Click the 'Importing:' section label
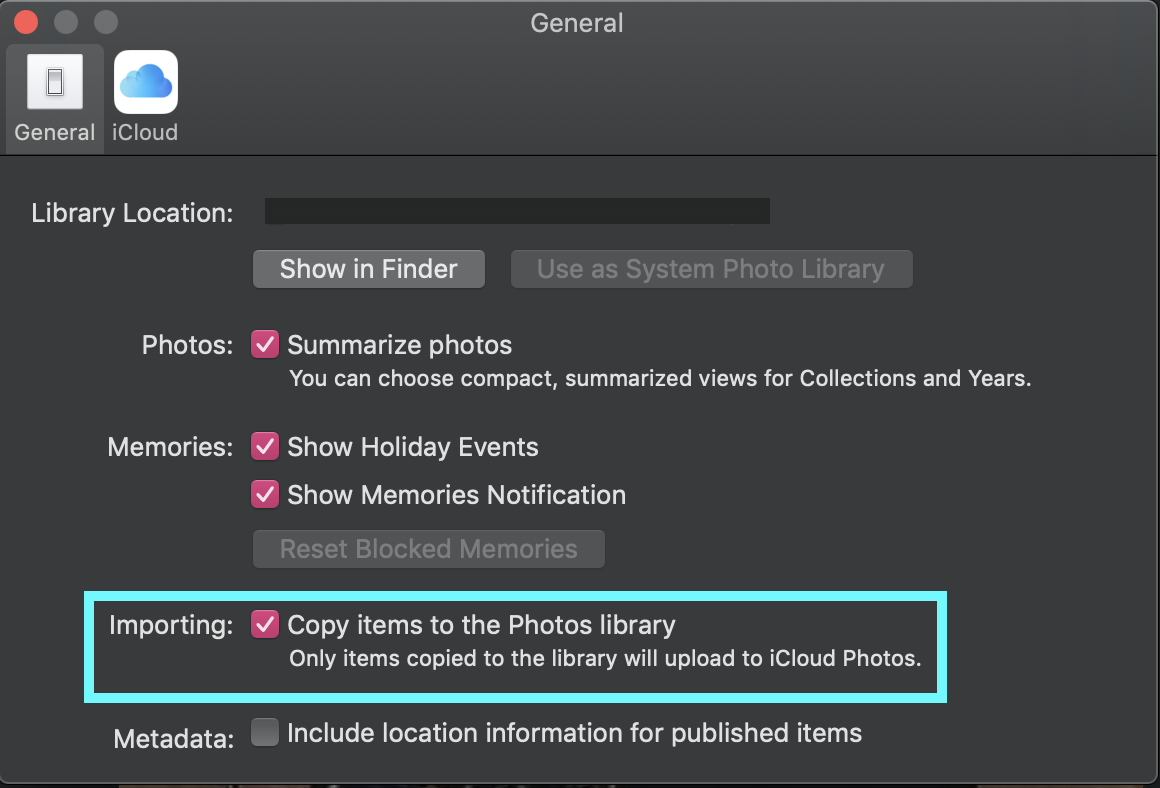The height and width of the screenshot is (788, 1160). pos(171,626)
